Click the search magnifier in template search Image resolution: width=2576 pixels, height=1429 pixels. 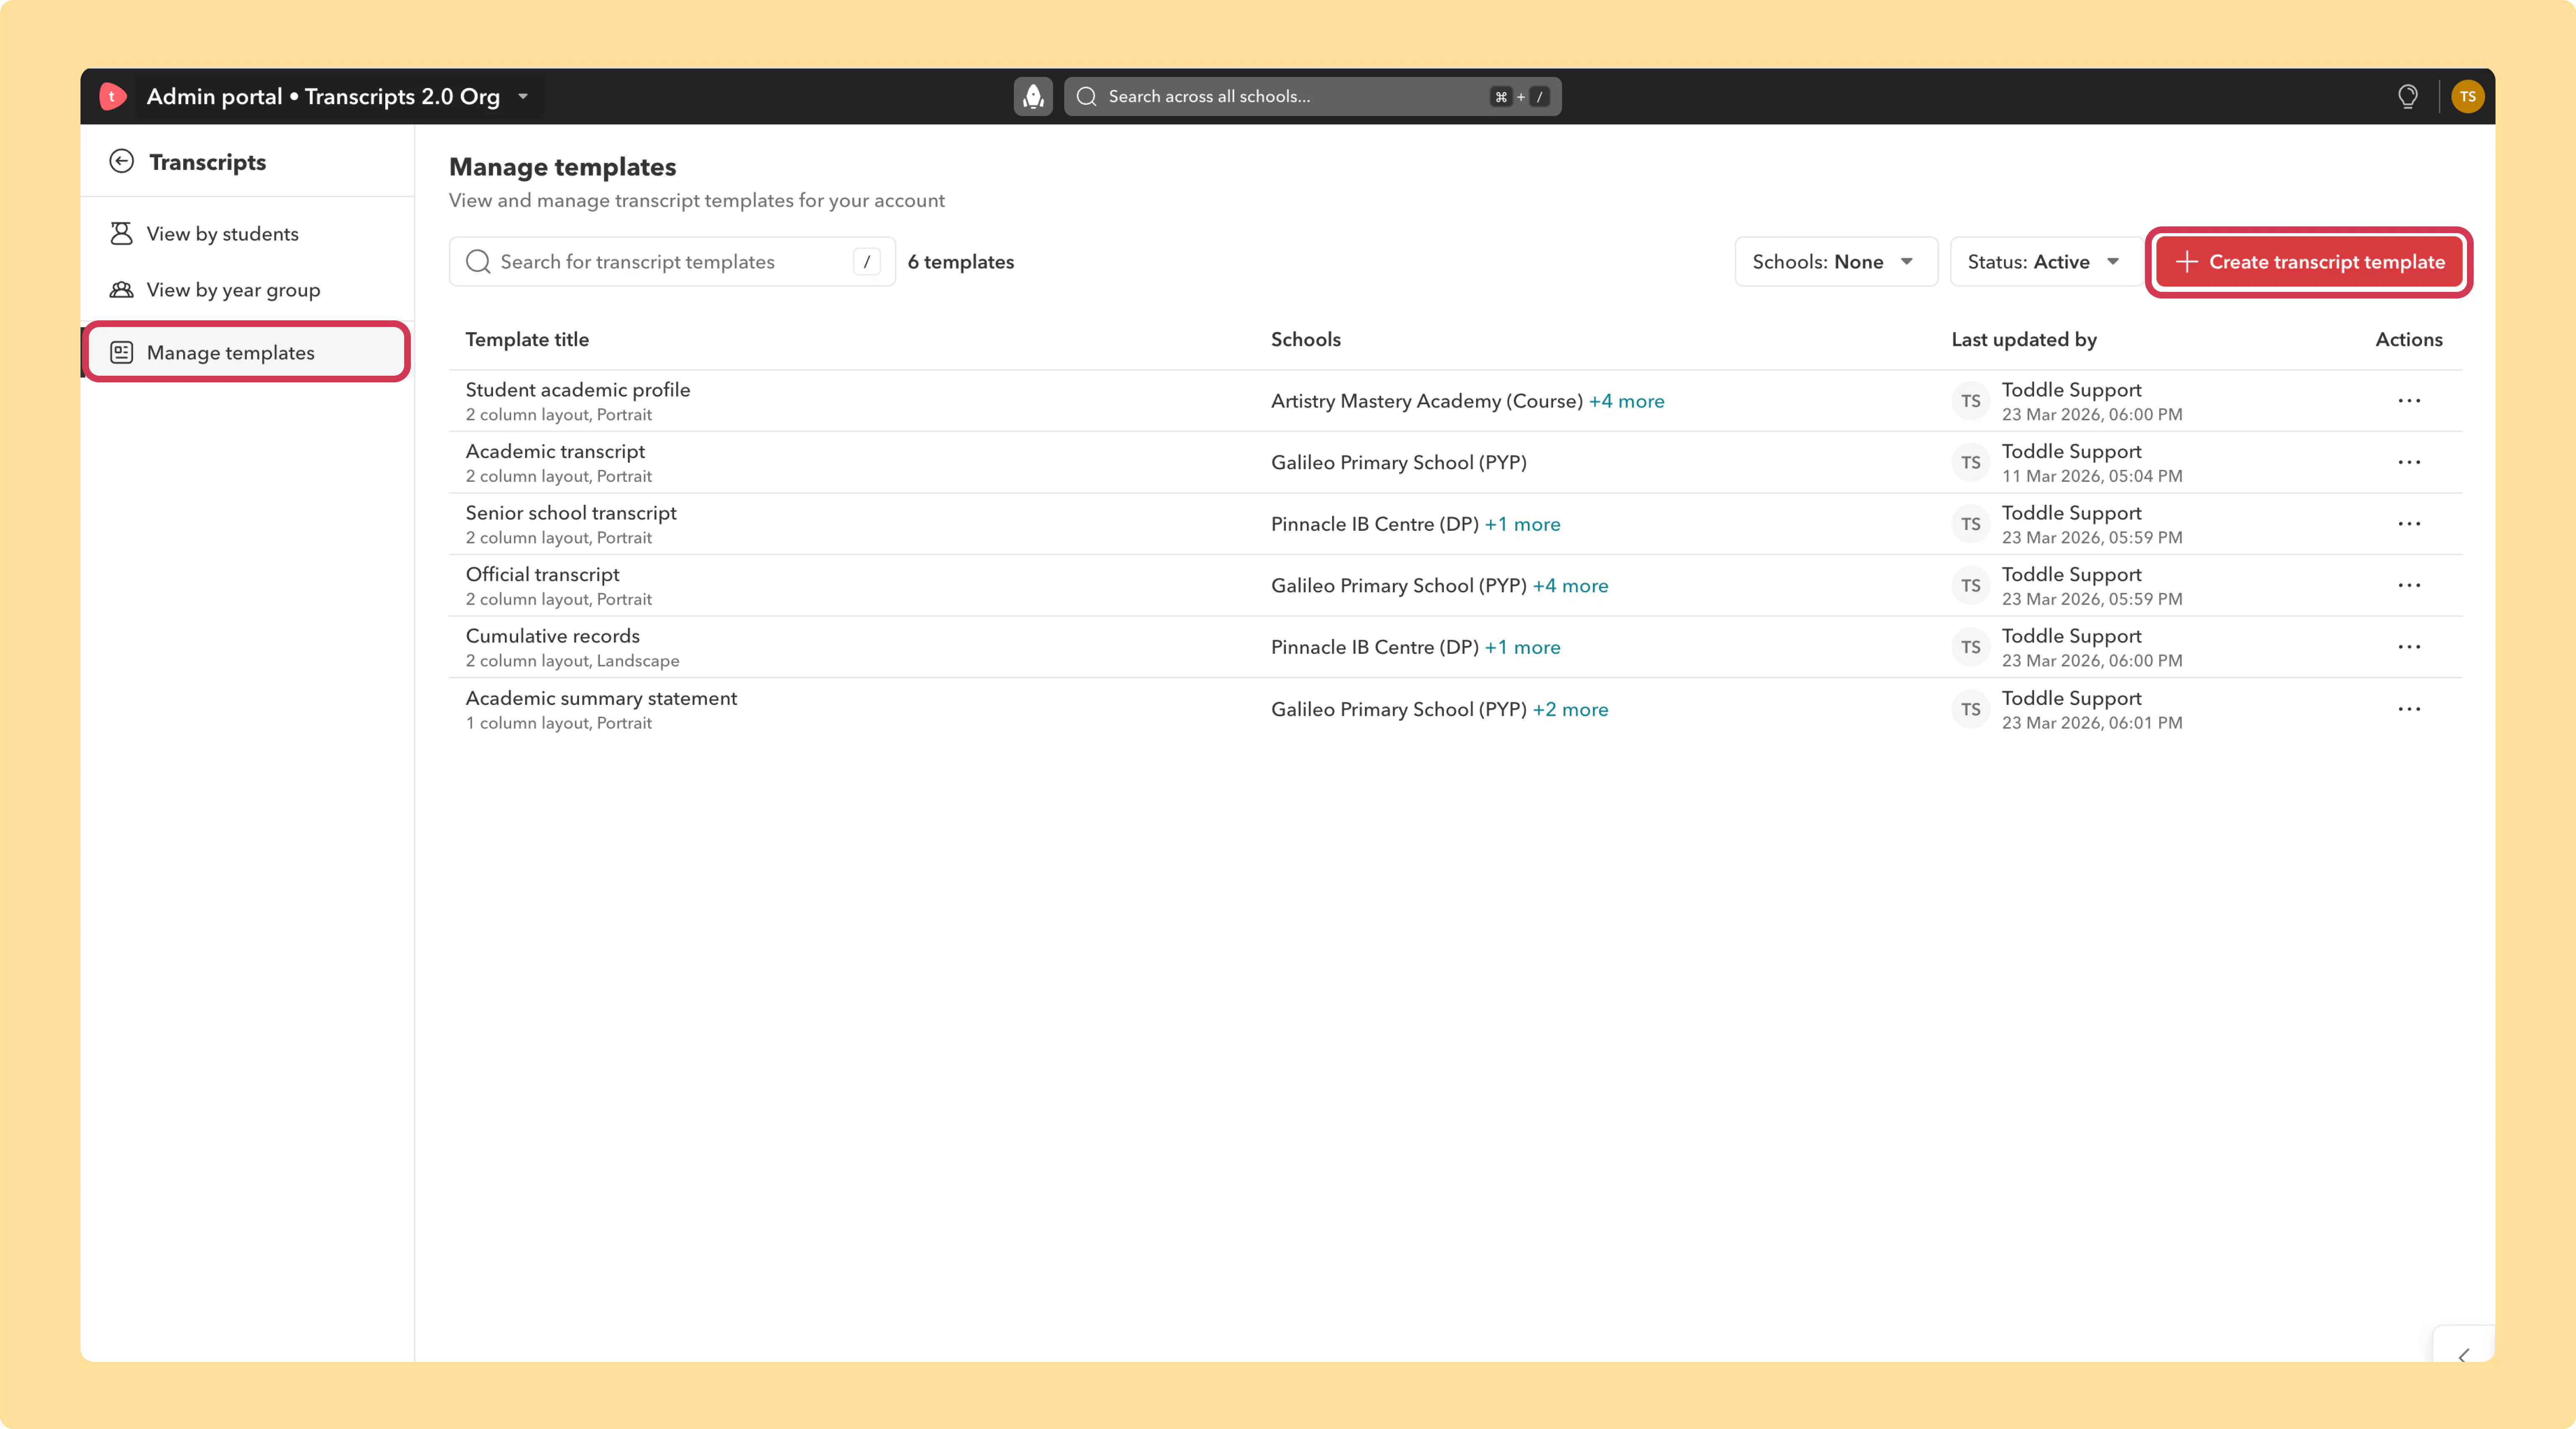[x=478, y=262]
